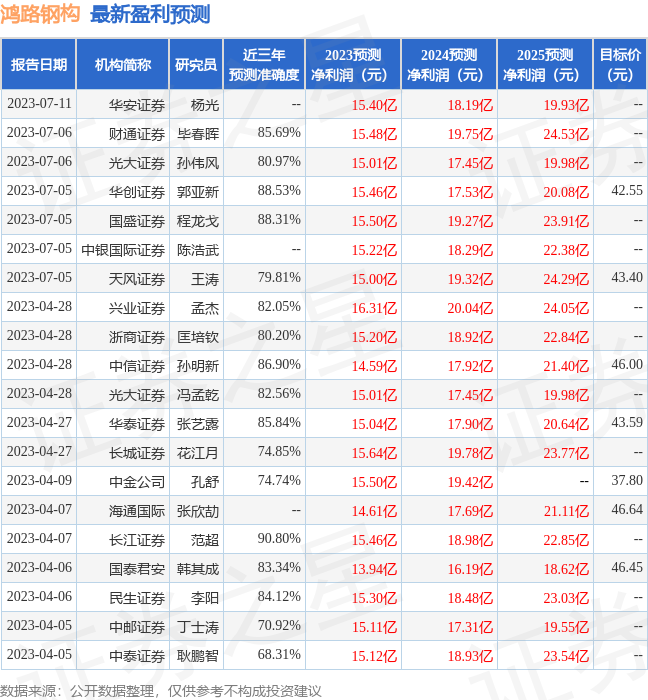The width and height of the screenshot is (648, 700).
Task: Click the 90.80% accuracy value
Action: pyautogui.click(x=279, y=539)
